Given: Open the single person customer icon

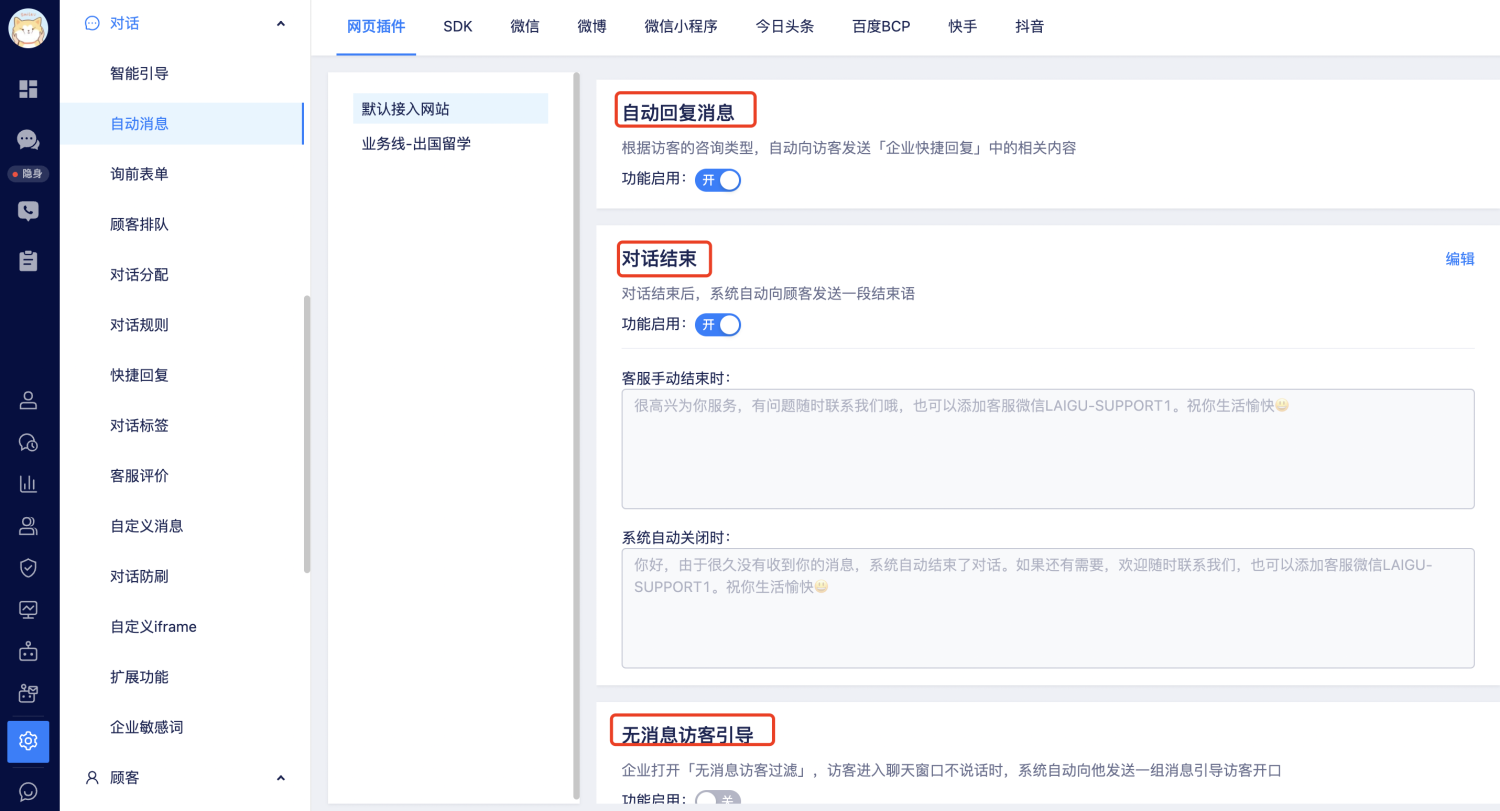Looking at the screenshot, I should click(28, 401).
